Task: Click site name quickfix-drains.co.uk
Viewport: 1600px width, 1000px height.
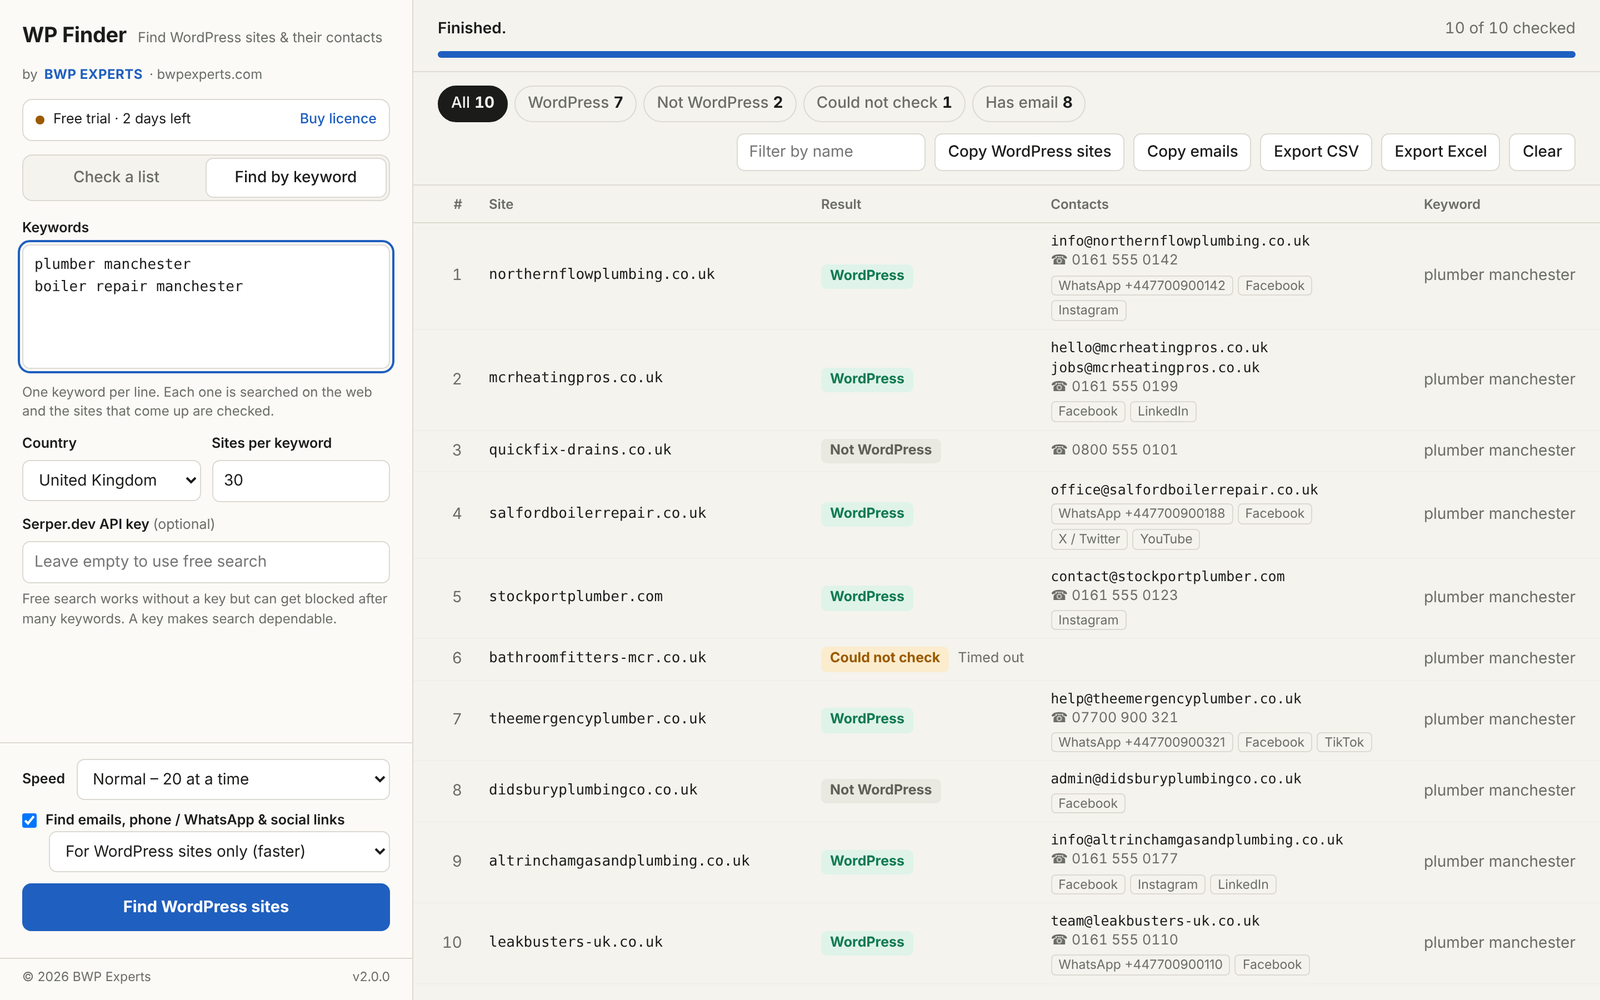Action: (580, 450)
